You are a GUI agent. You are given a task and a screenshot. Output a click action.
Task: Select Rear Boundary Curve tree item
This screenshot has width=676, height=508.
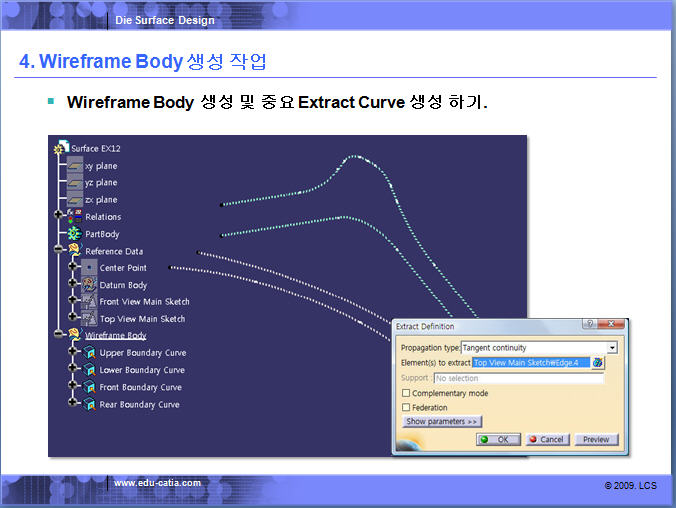coord(139,405)
